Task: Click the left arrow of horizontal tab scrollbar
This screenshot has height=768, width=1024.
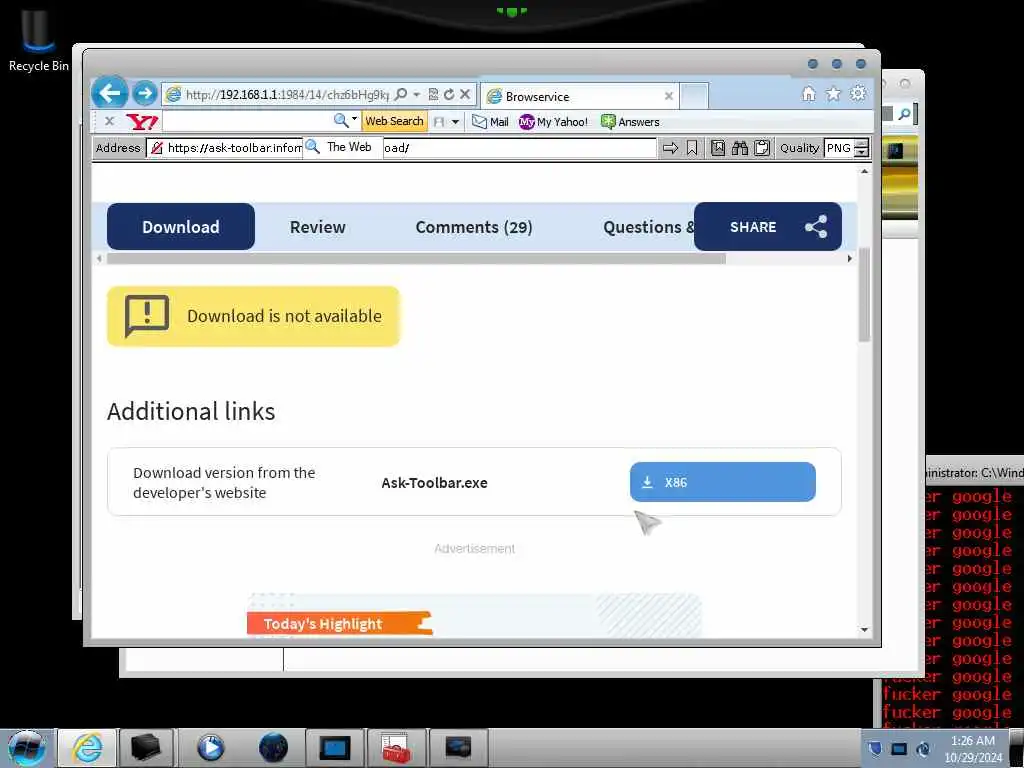Action: (99, 259)
